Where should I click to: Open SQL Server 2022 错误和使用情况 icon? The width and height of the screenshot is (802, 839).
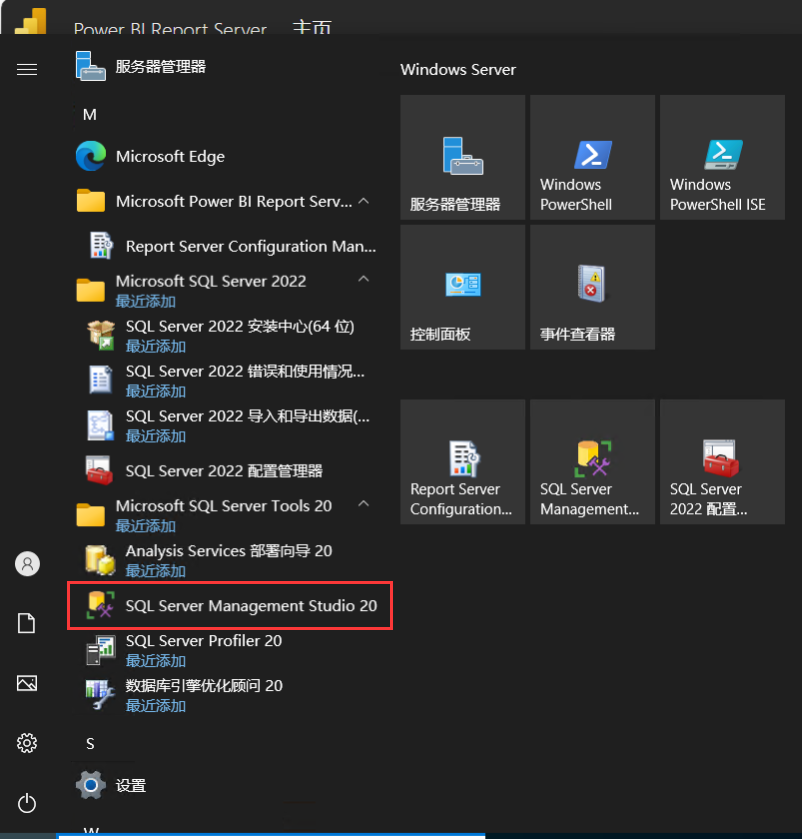tap(101, 380)
